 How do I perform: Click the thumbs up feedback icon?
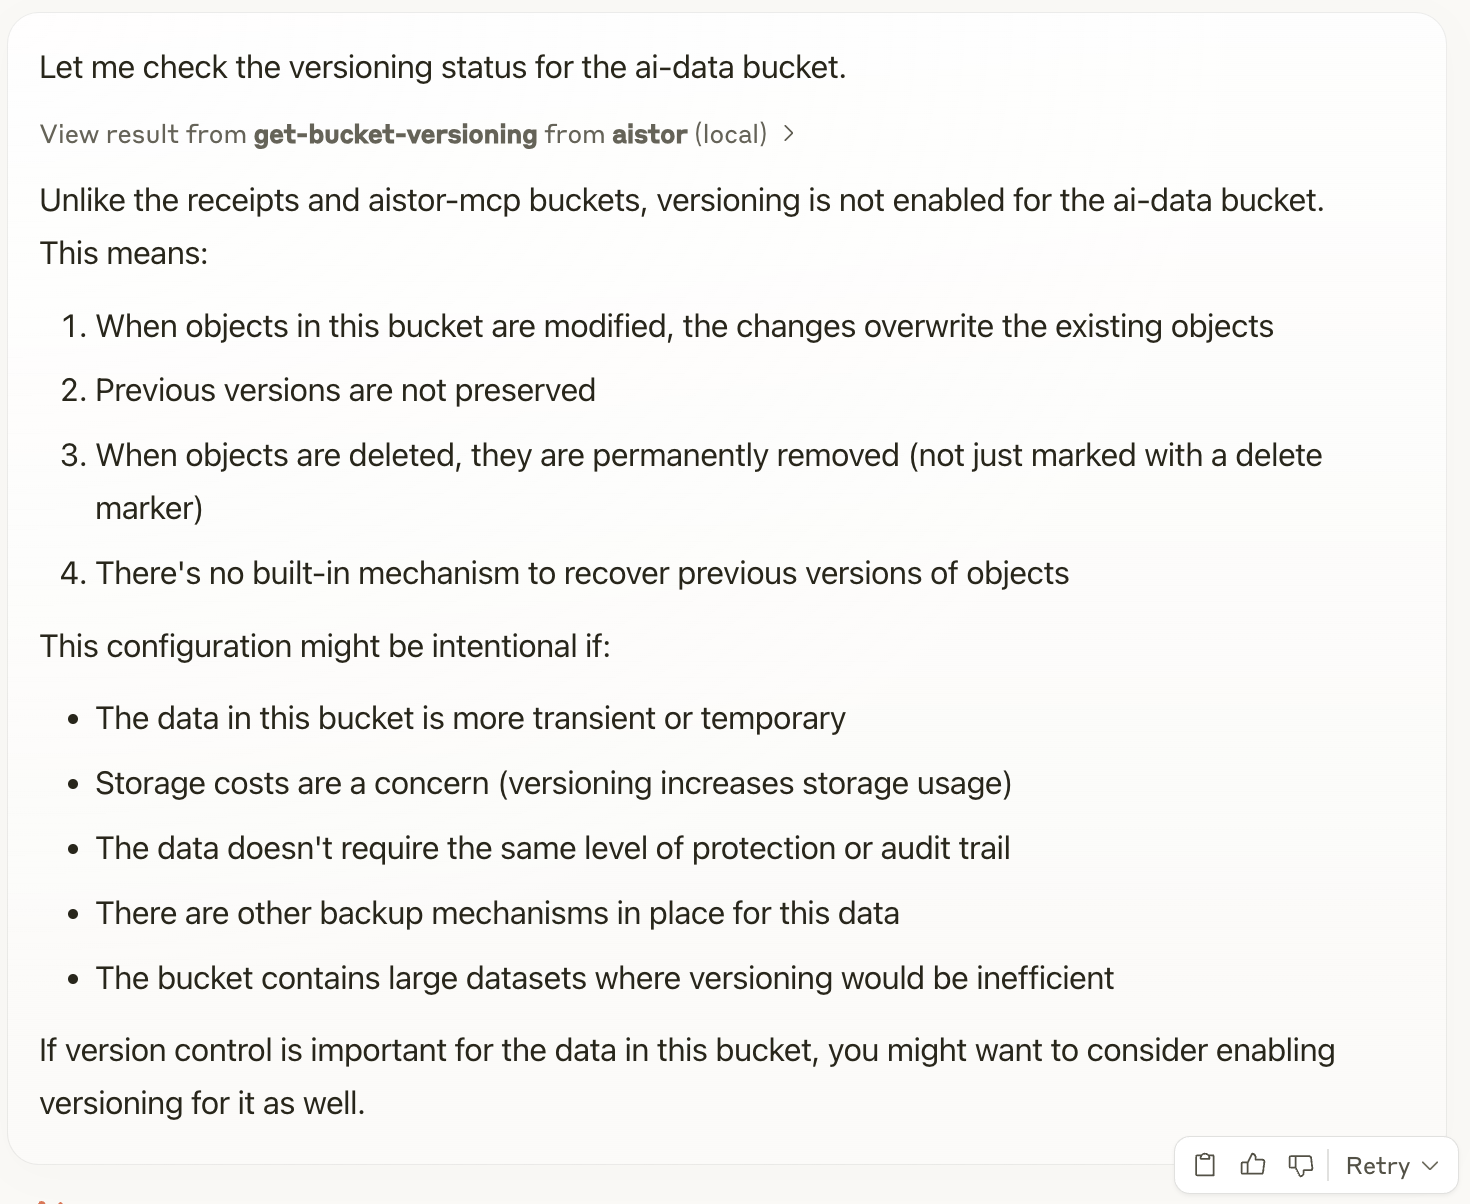coord(1252,1165)
